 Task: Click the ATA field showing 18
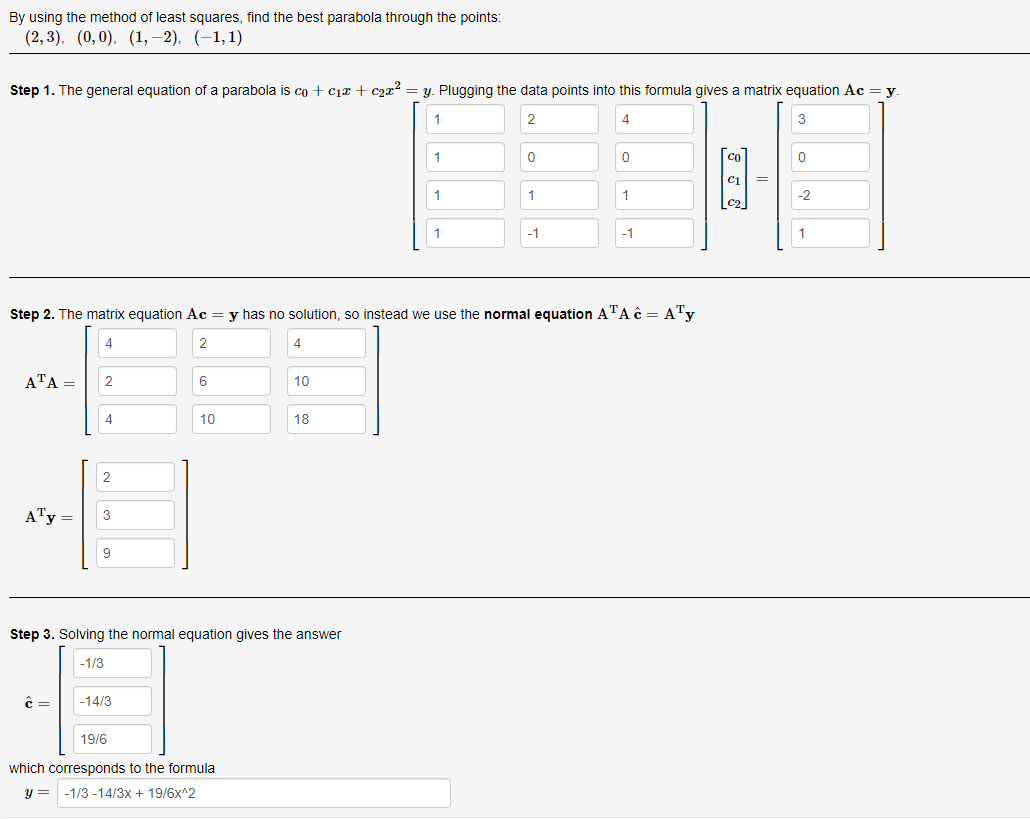tap(325, 418)
